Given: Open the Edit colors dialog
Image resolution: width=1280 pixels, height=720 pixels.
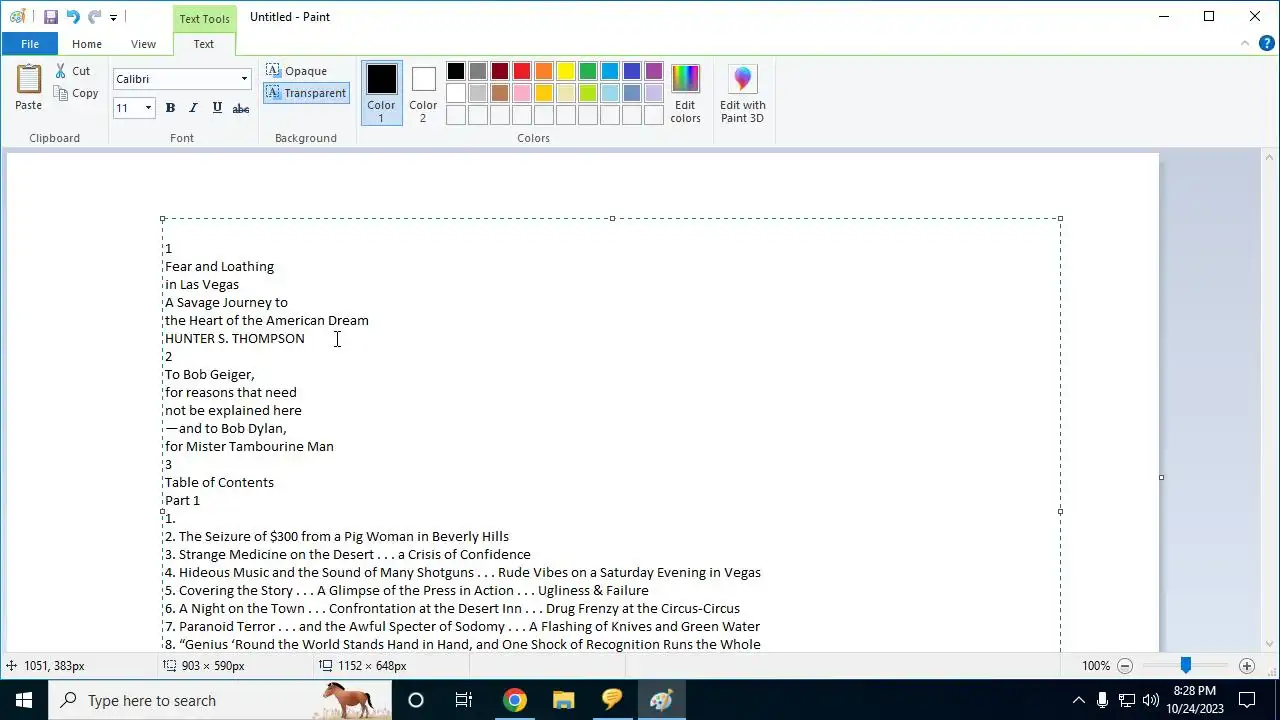Looking at the screenshot, I should 685,93.
